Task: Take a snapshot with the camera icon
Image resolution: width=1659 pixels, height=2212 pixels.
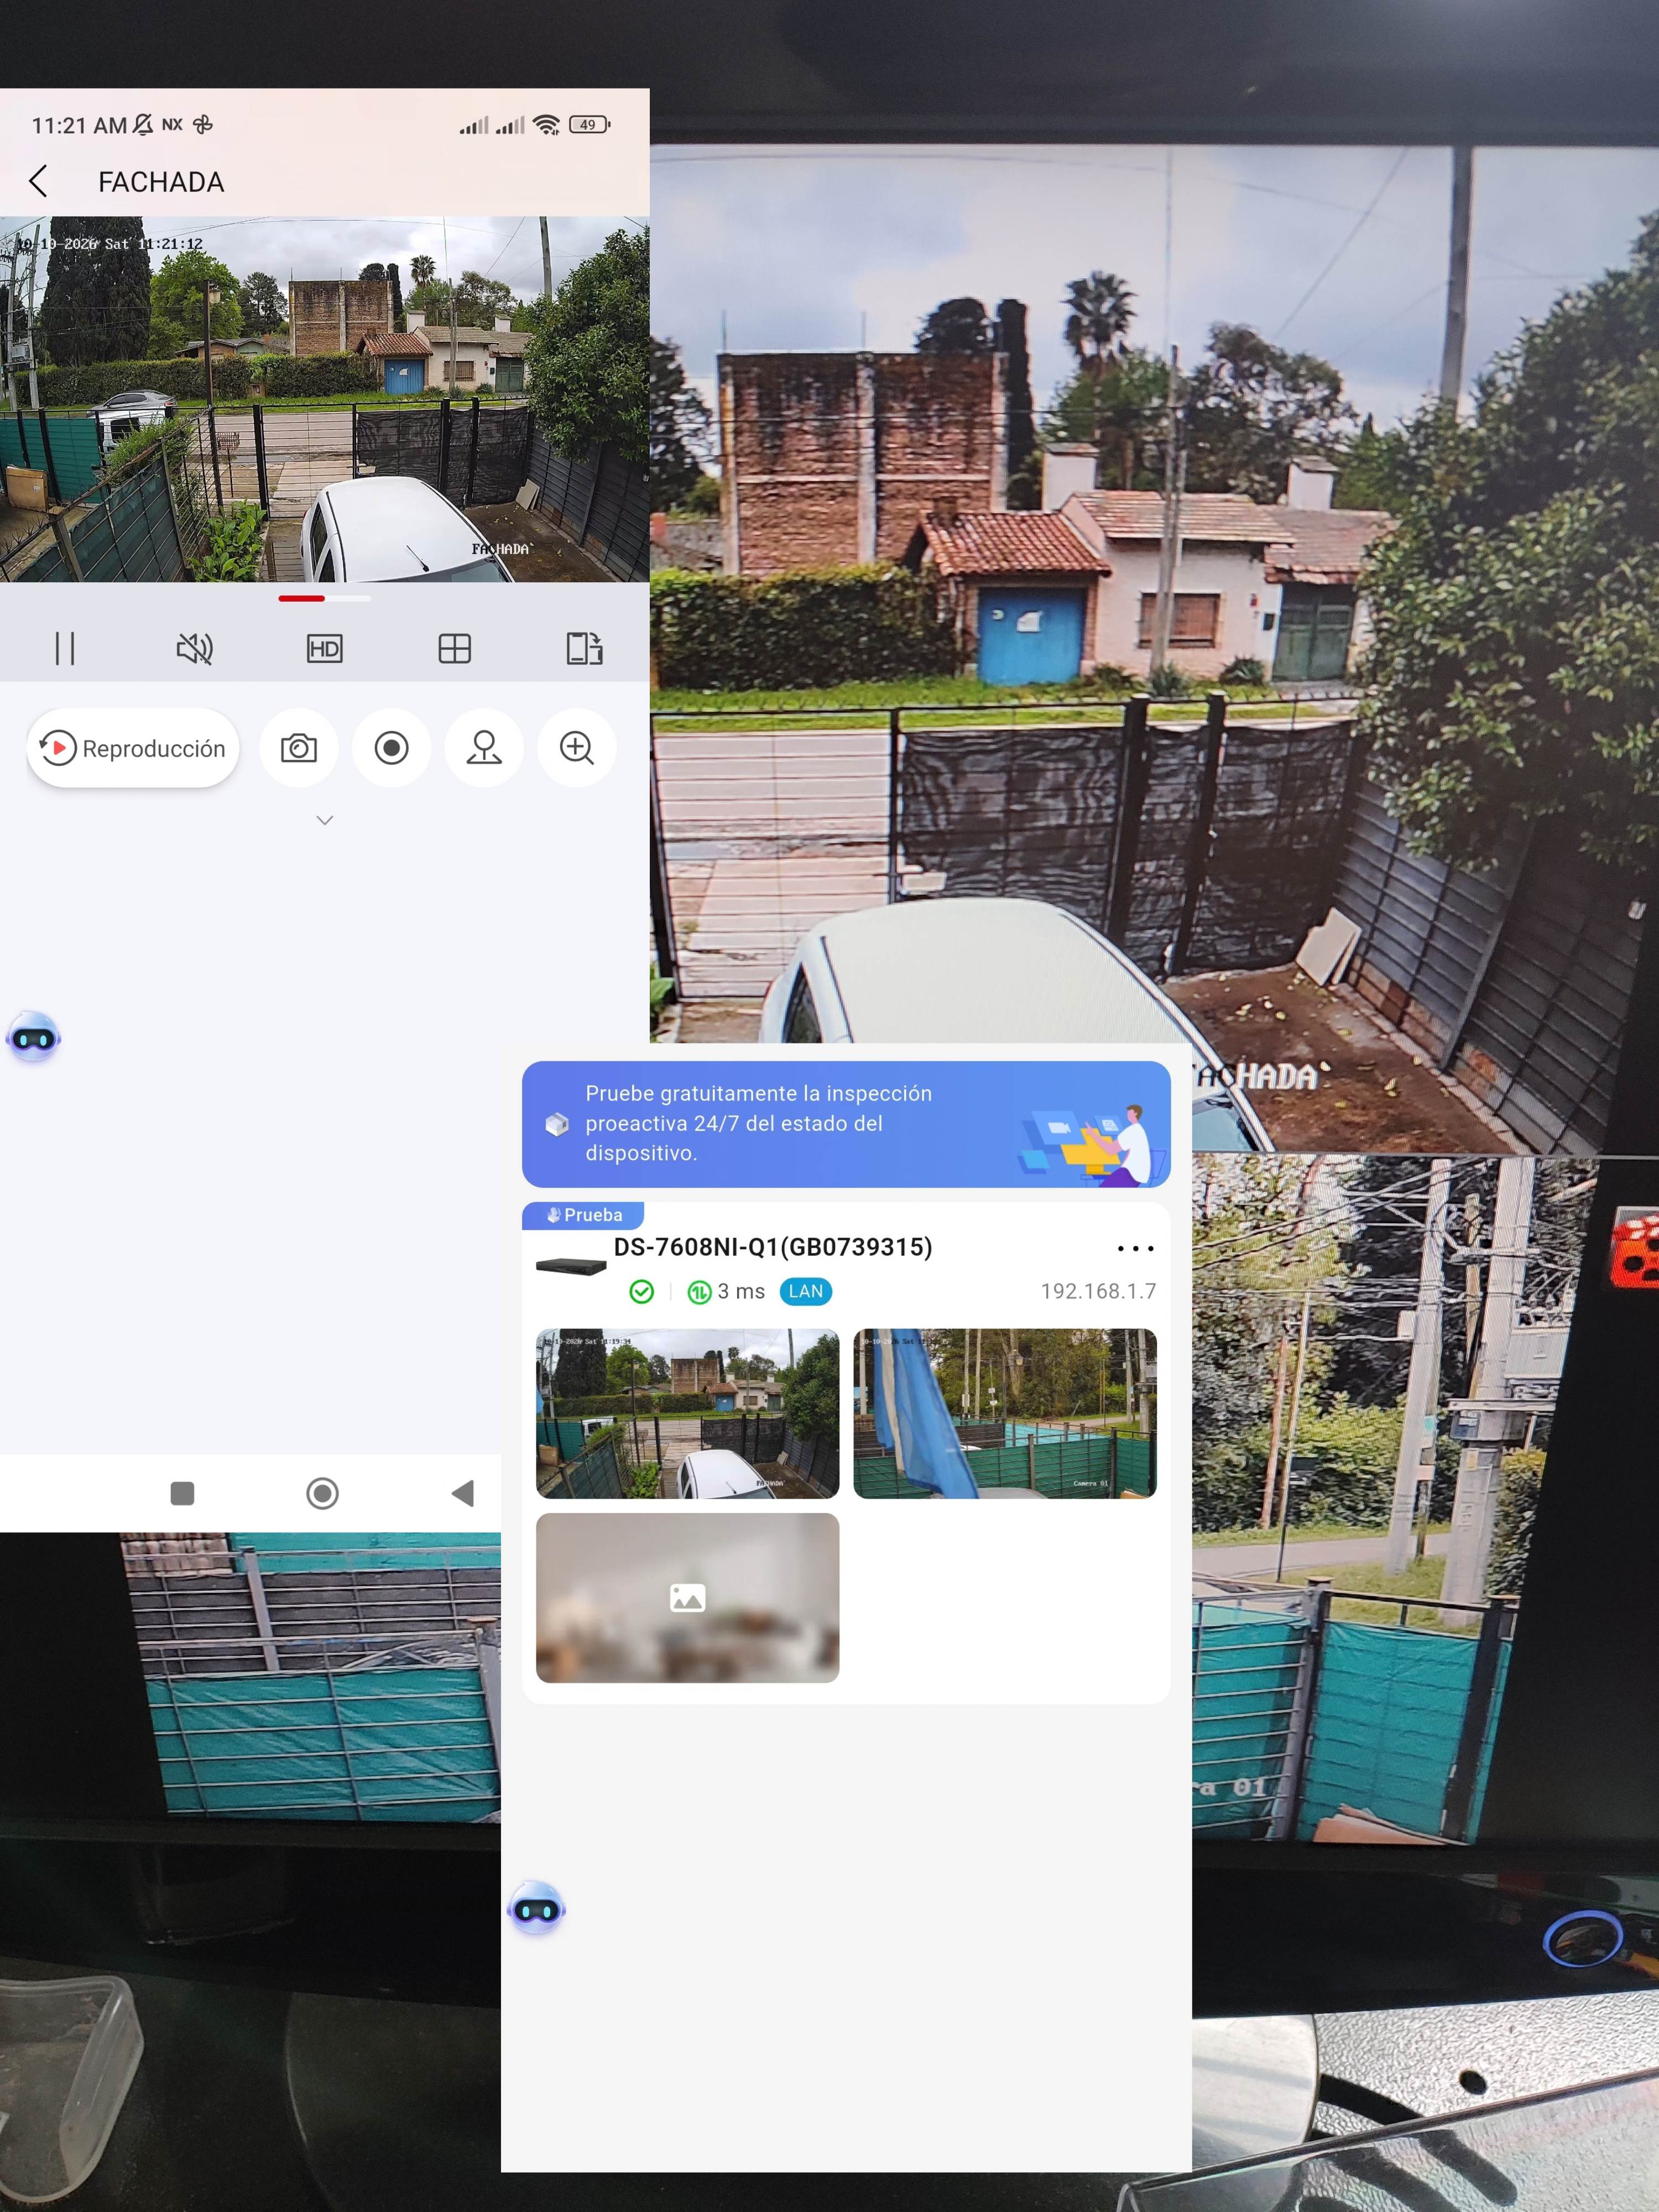Action: click(299, 748)
